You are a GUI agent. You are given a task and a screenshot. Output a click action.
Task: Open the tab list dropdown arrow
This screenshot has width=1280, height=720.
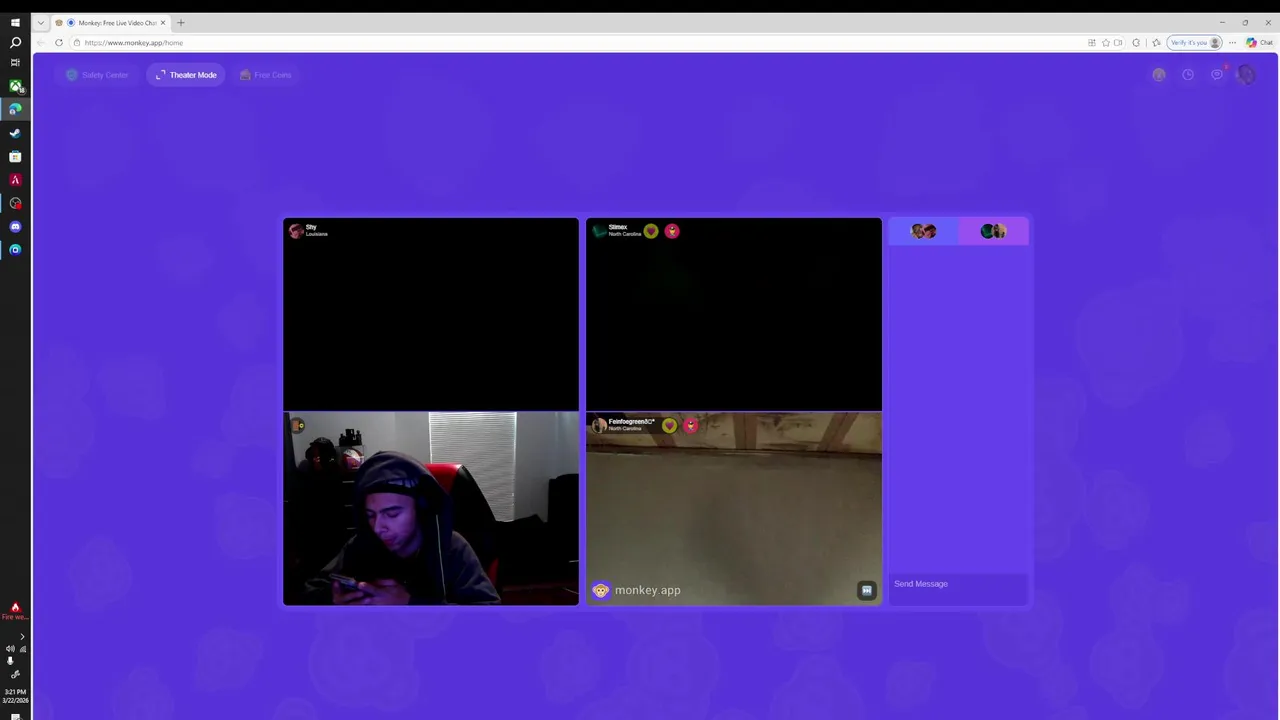click(40, 22)
